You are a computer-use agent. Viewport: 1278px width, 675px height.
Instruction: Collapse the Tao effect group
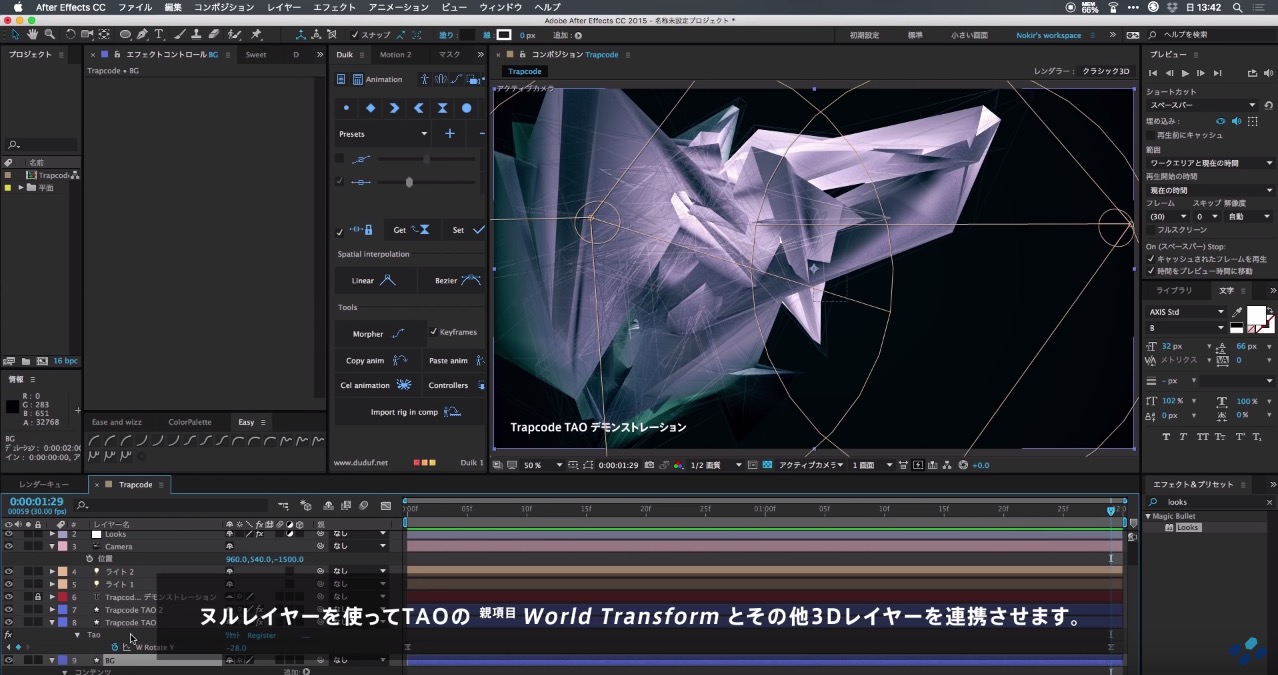coord(78,635)
